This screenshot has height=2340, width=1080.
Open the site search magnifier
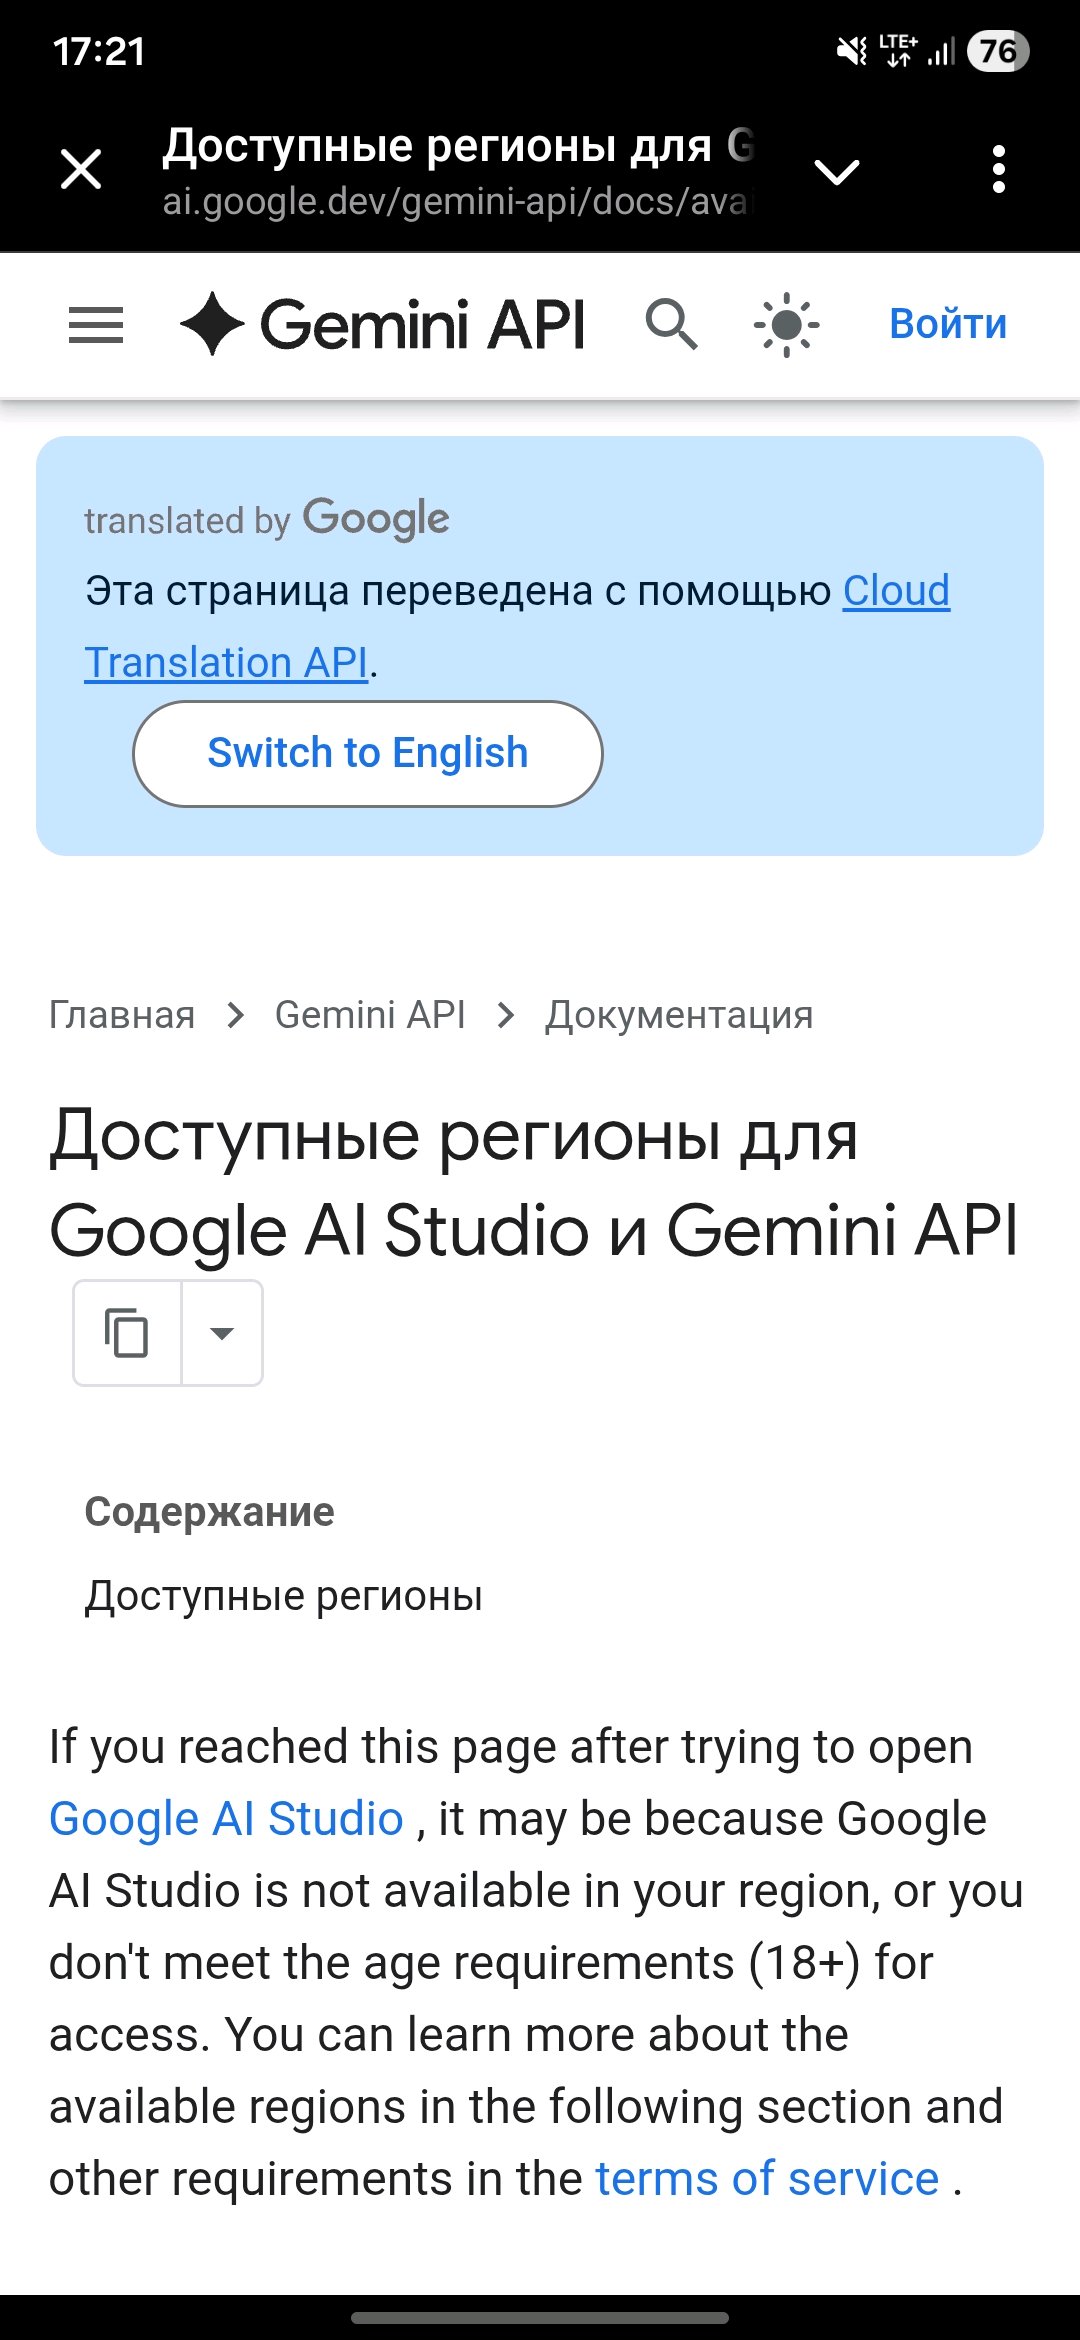pyautogui.click(x=671, y=324)
